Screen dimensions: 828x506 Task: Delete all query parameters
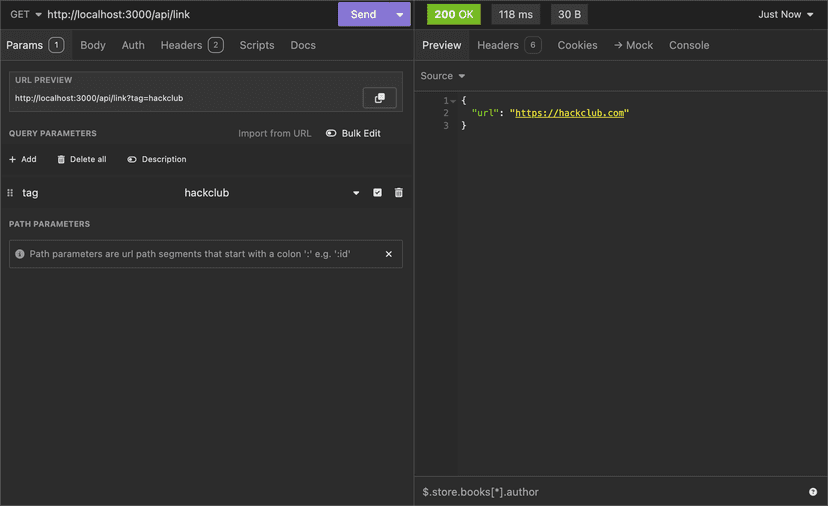(x=81, y=159)
